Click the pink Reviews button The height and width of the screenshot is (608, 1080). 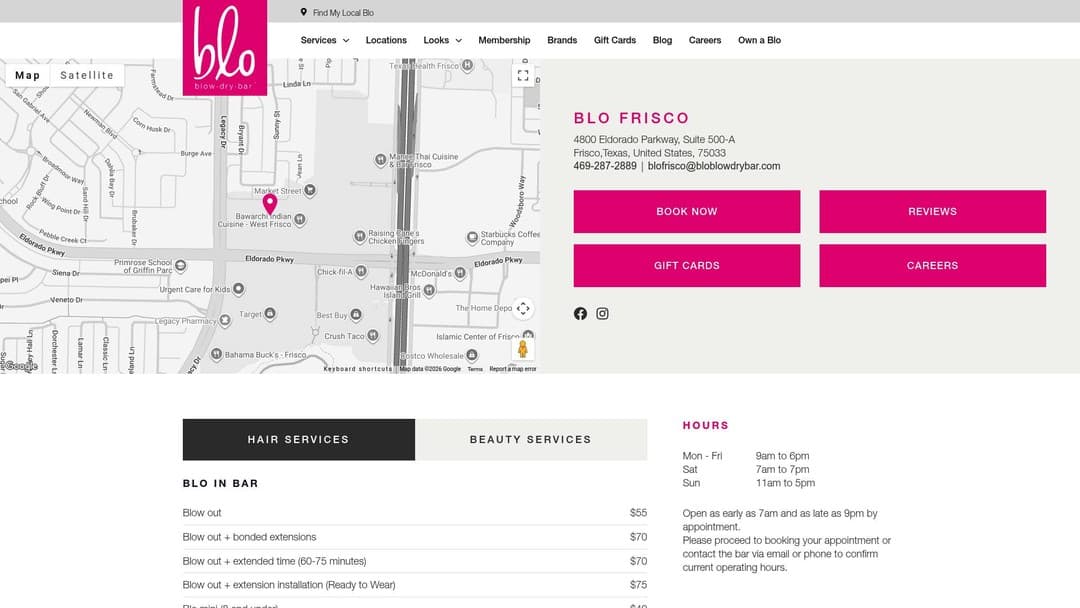[x=932, y=211]
